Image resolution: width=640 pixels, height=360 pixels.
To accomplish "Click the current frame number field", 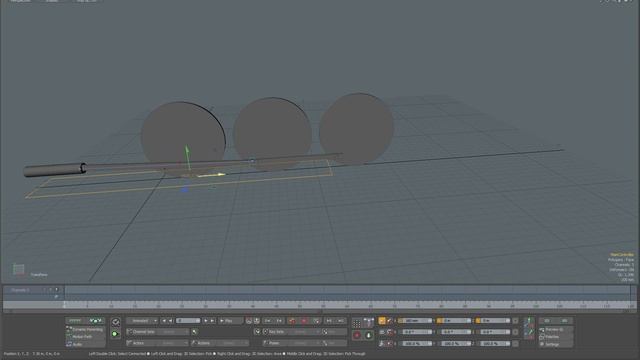I will pos(188,321).
